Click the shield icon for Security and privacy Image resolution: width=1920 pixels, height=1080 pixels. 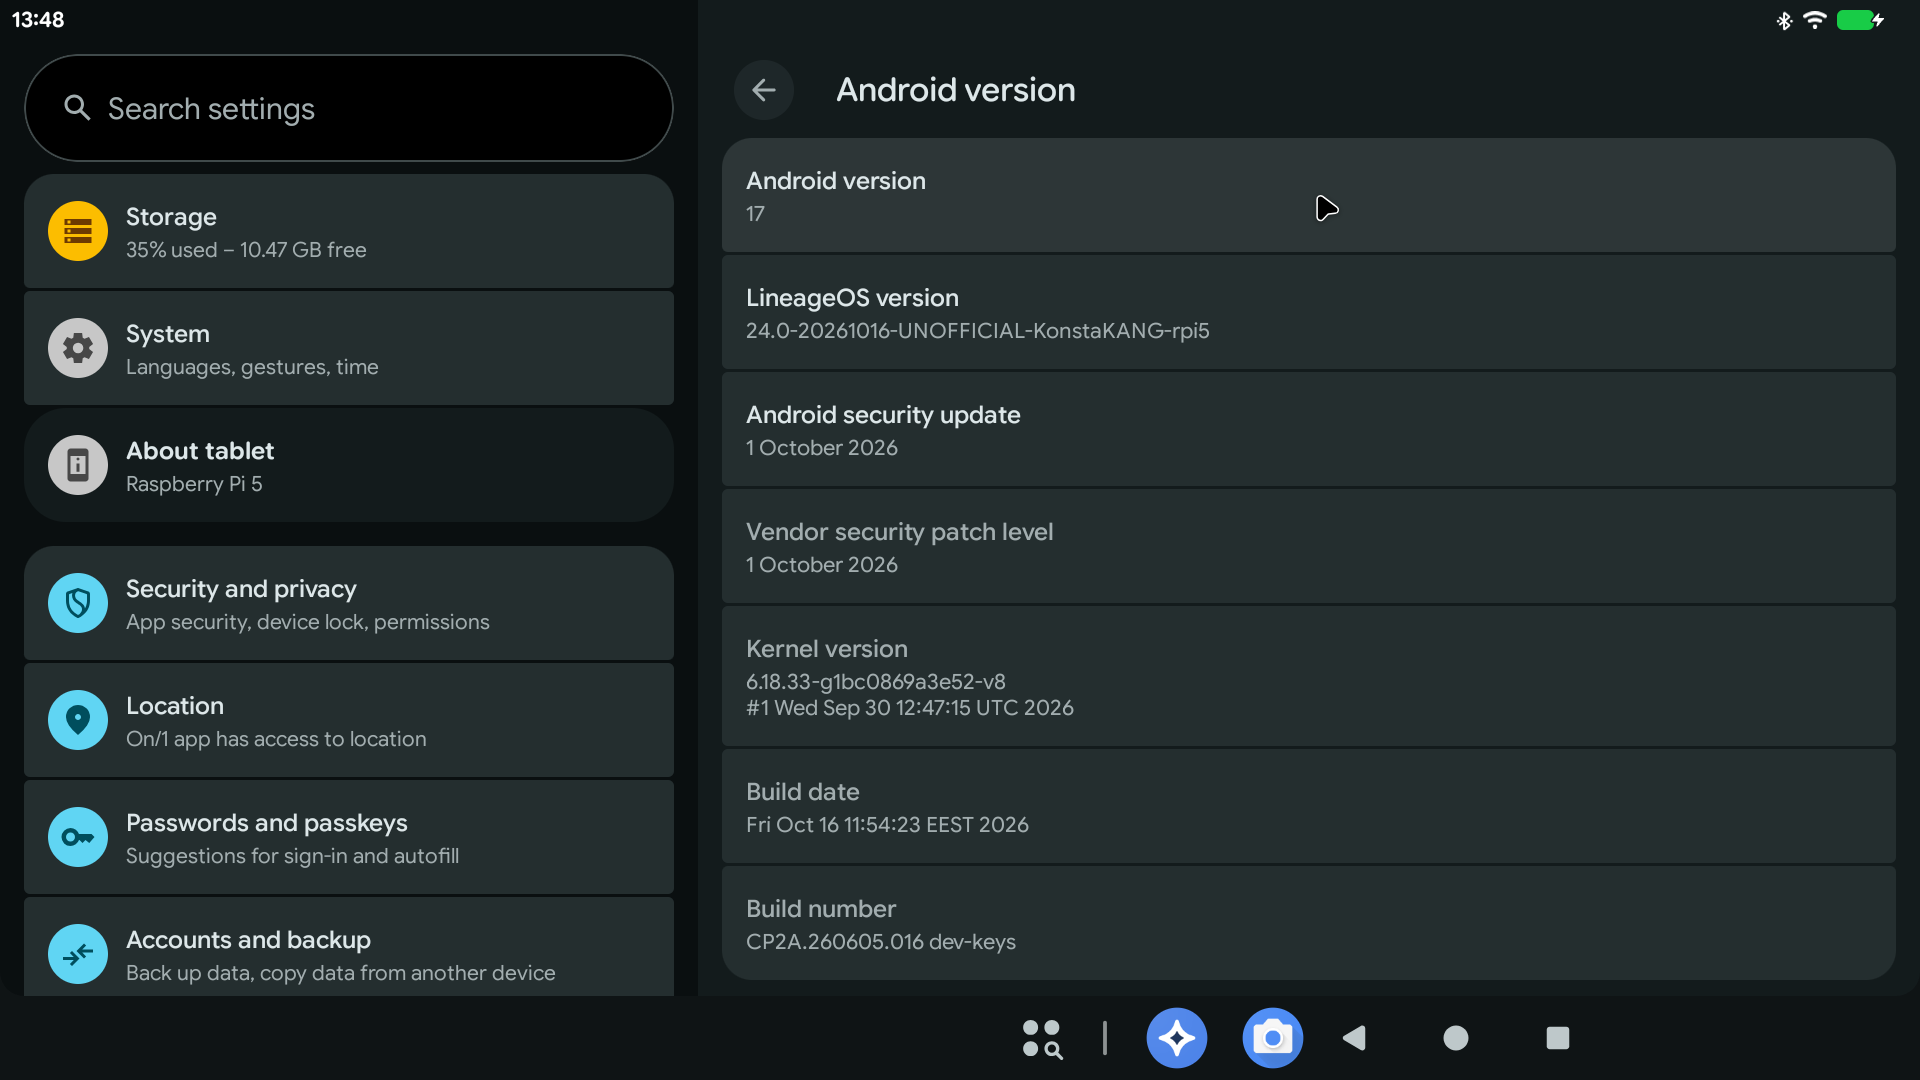click(x=78, y=603)
